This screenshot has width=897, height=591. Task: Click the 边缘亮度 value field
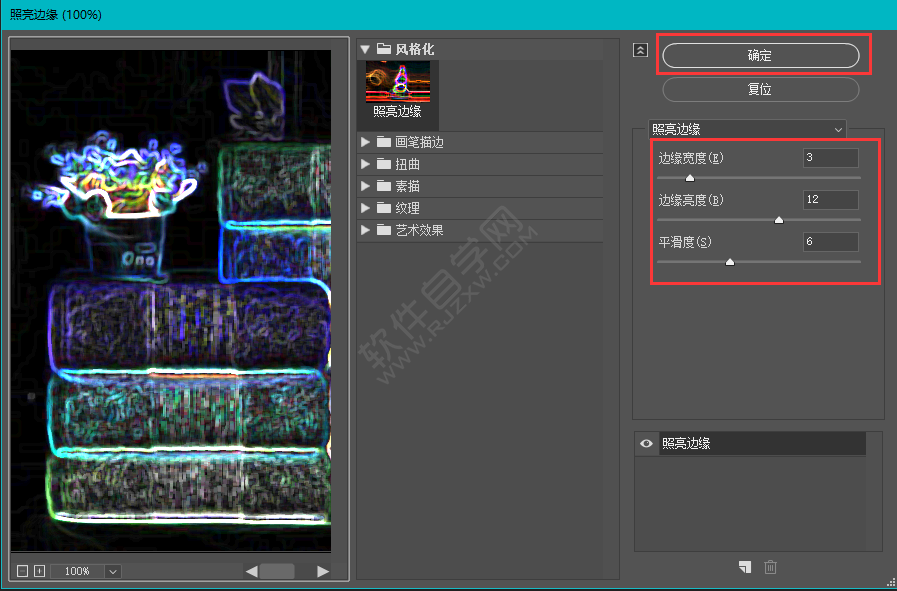point(831,200)
